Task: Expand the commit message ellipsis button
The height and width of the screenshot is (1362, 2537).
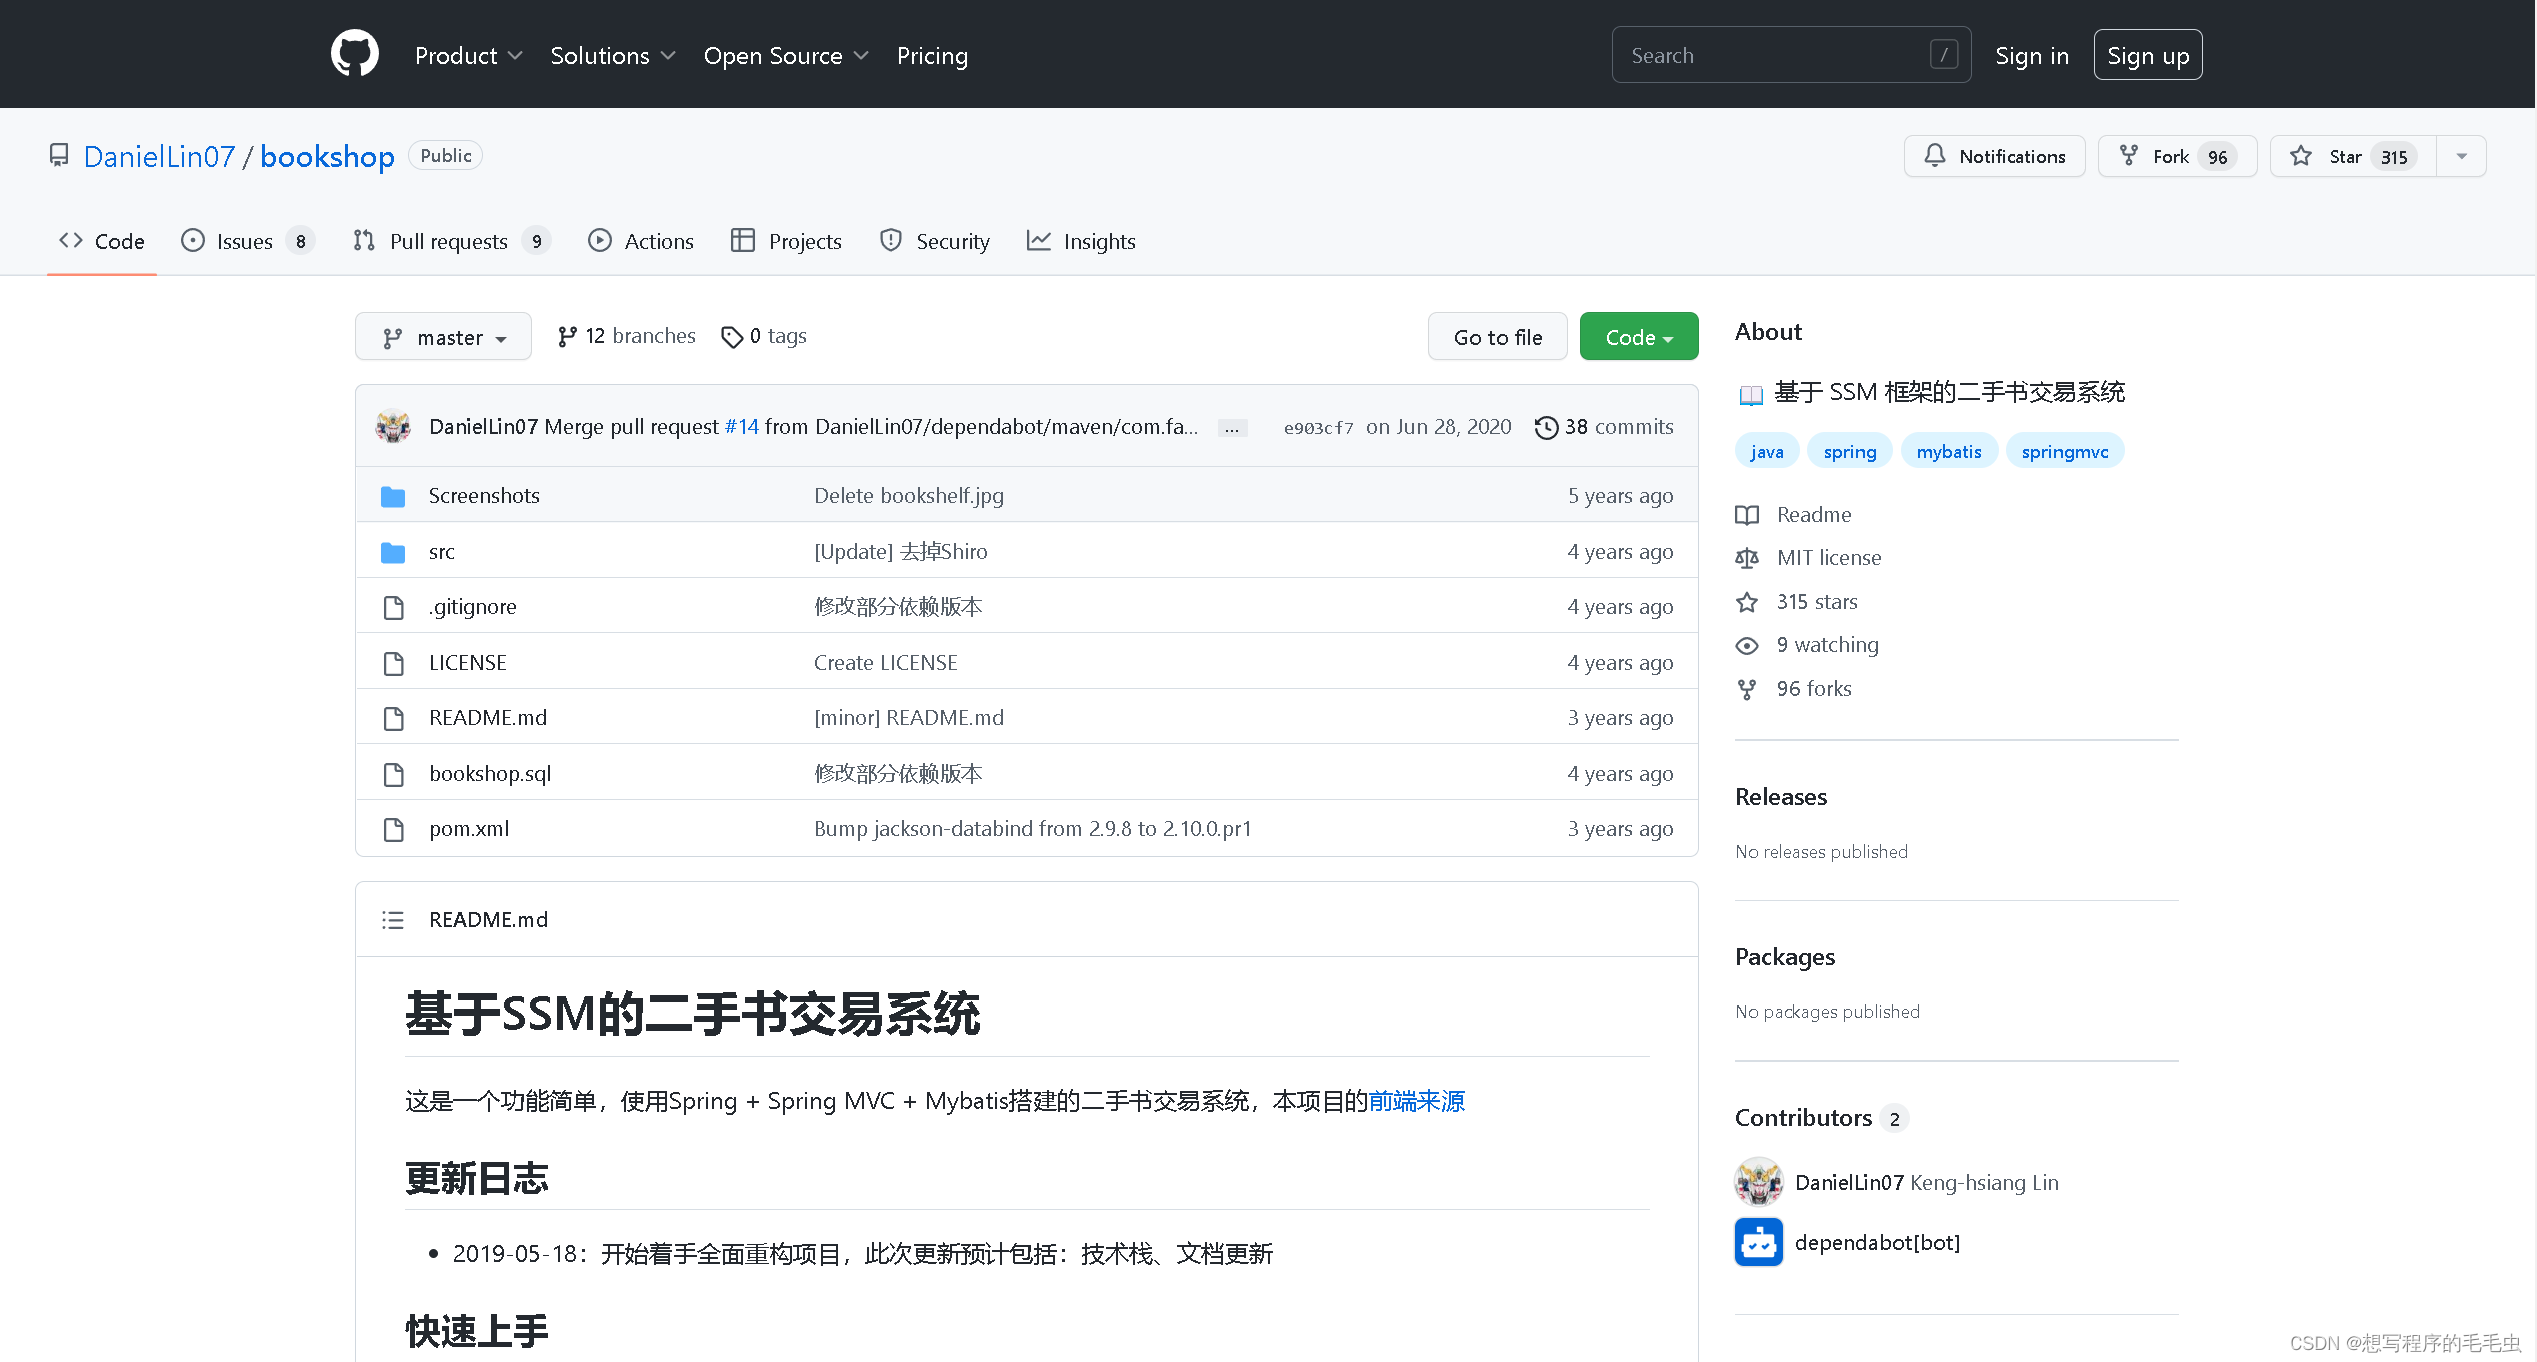Action: pos(1232,428)
